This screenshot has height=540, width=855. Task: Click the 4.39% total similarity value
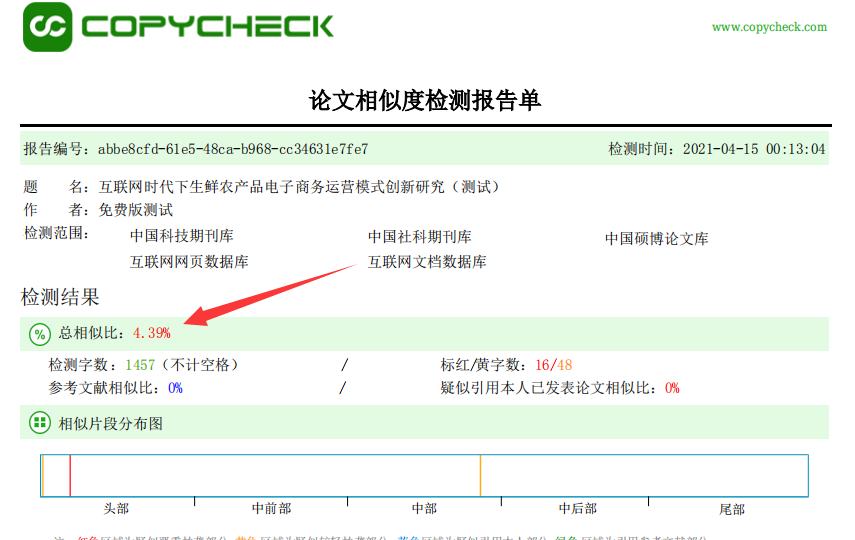151,333
